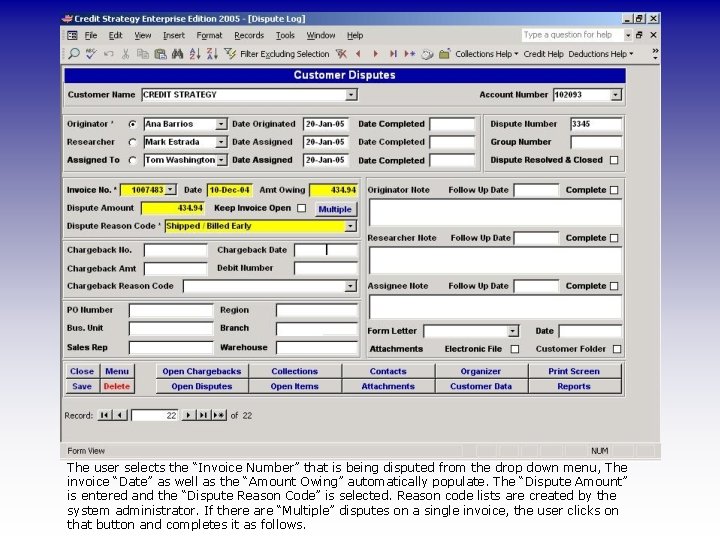Click the phone dialer toolbar icon
Screen dimensions: 720x540
[x=427, y=54]
